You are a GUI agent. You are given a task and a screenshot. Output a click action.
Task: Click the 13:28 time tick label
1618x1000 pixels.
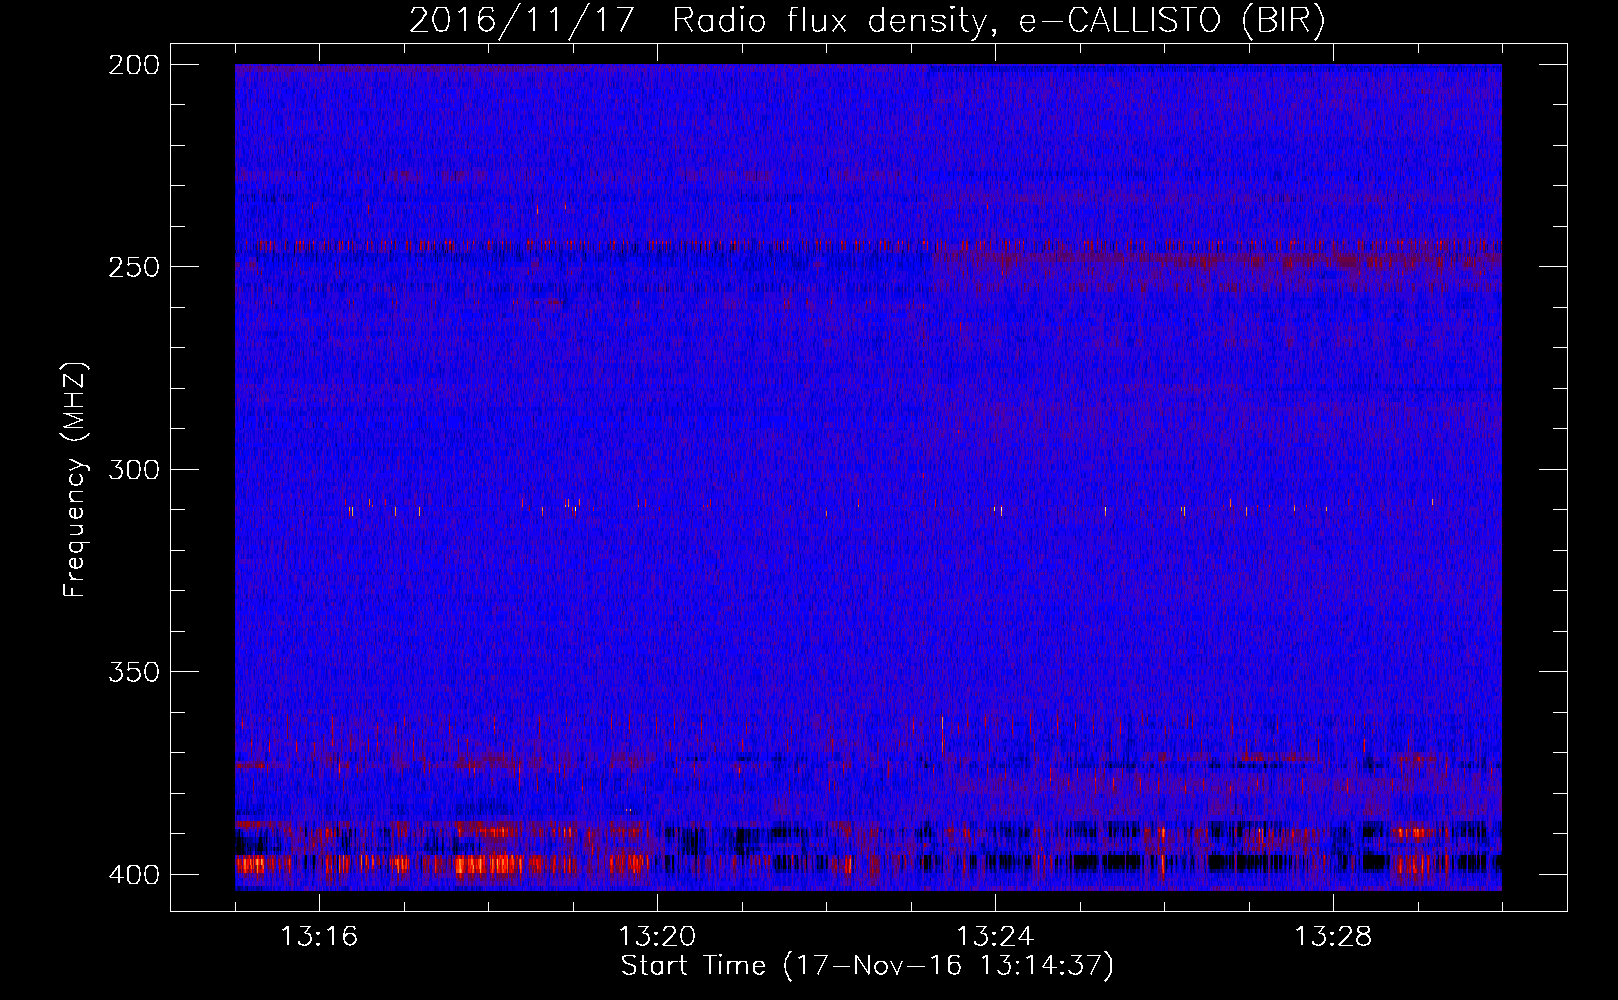(1333, 936)
